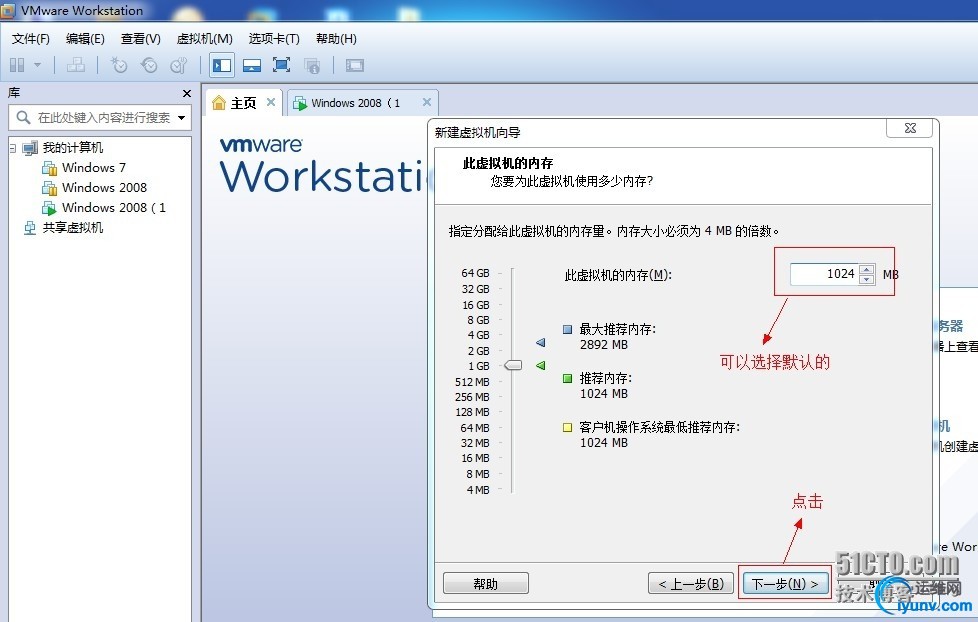
Task: Increase memory with the up spinner arrow
Action: point(866,269)
